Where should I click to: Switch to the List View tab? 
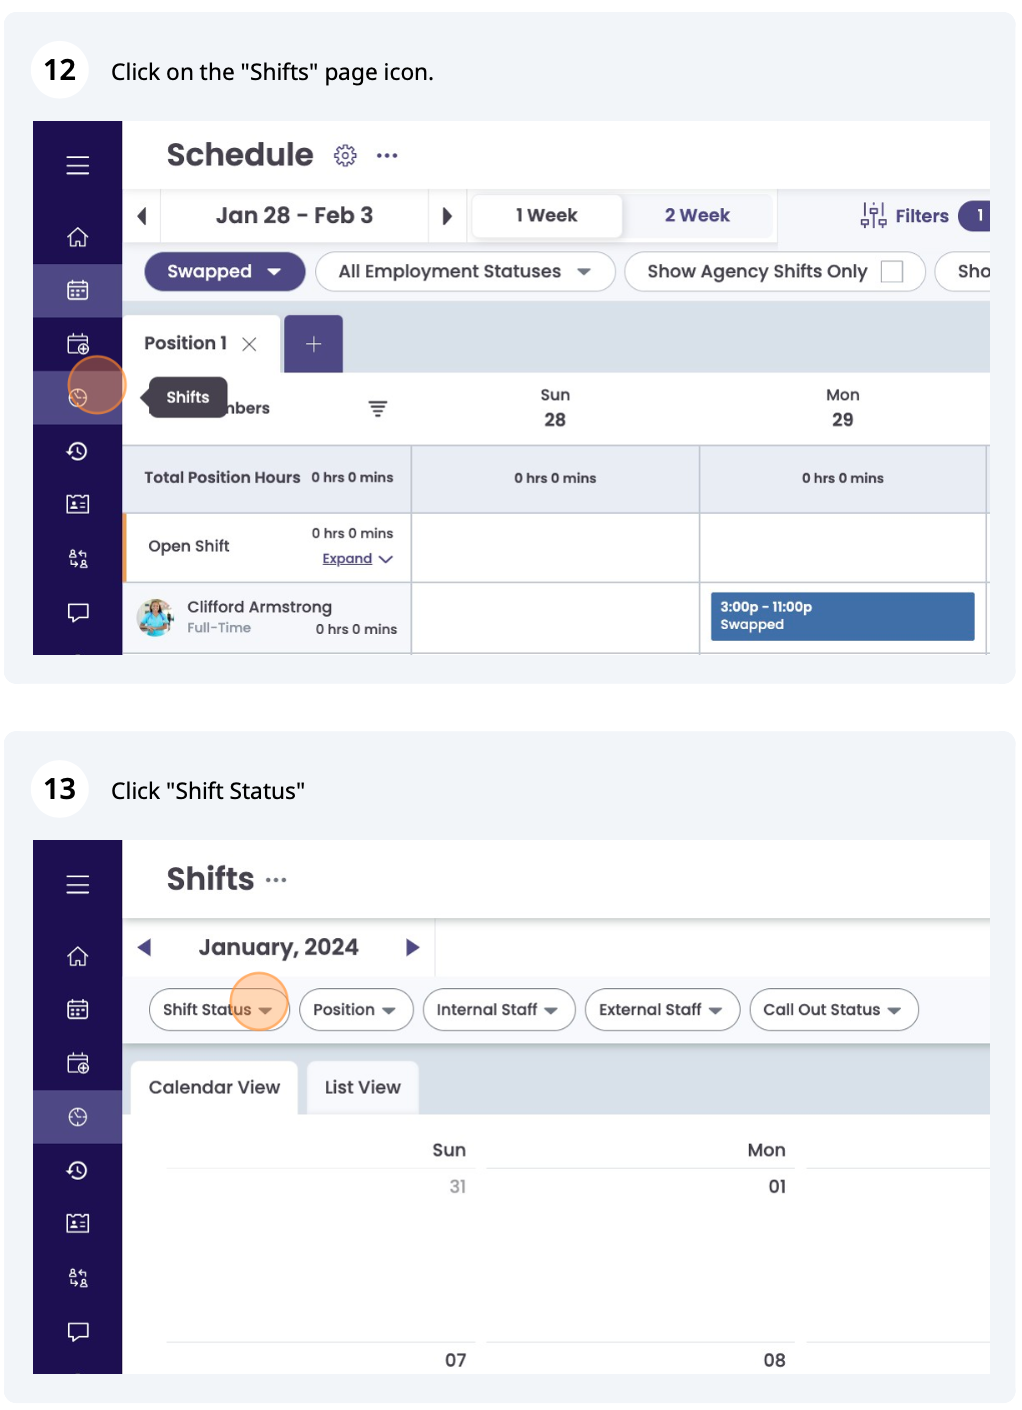(x=362, y=1087)
